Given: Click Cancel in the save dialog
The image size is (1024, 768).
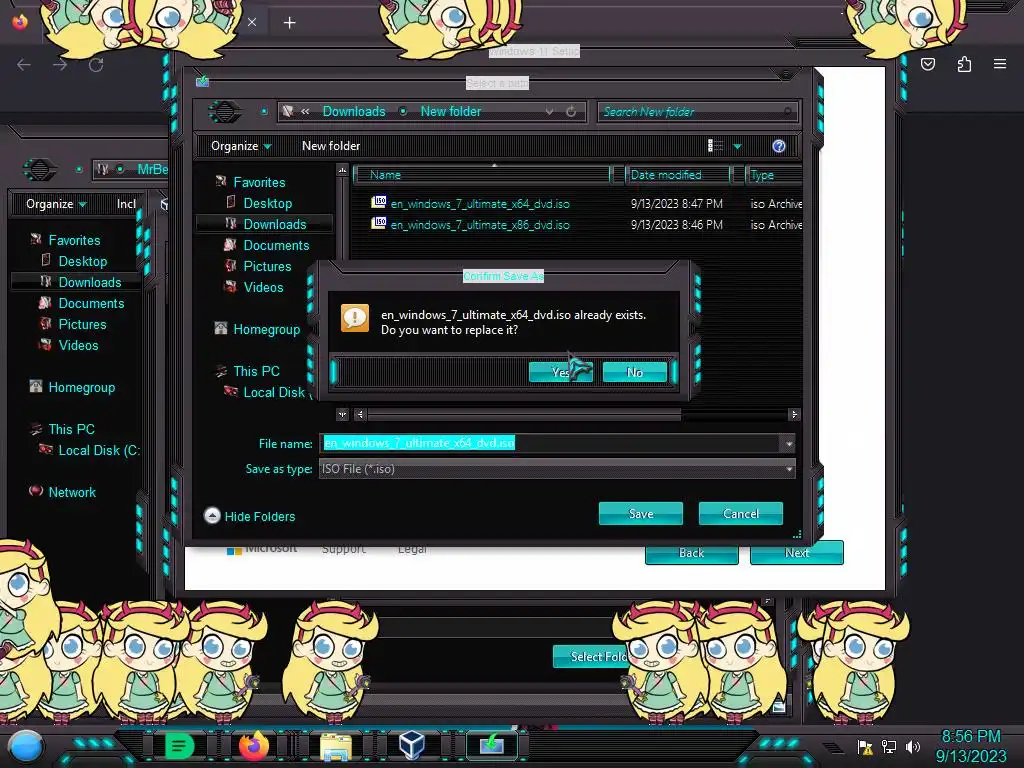Looking at the screenshot, I should pos(741,513).
